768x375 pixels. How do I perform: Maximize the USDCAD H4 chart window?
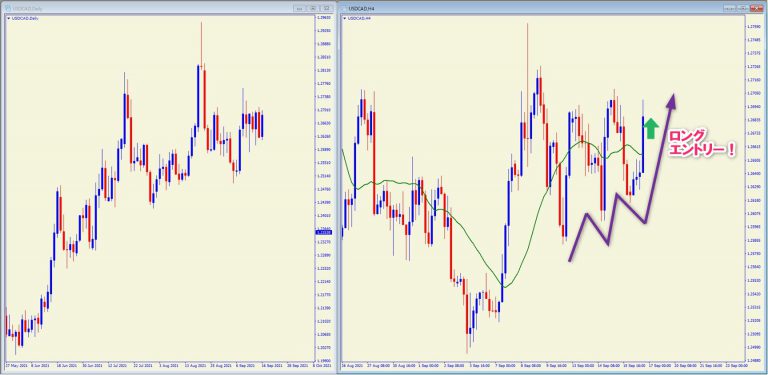743,8
